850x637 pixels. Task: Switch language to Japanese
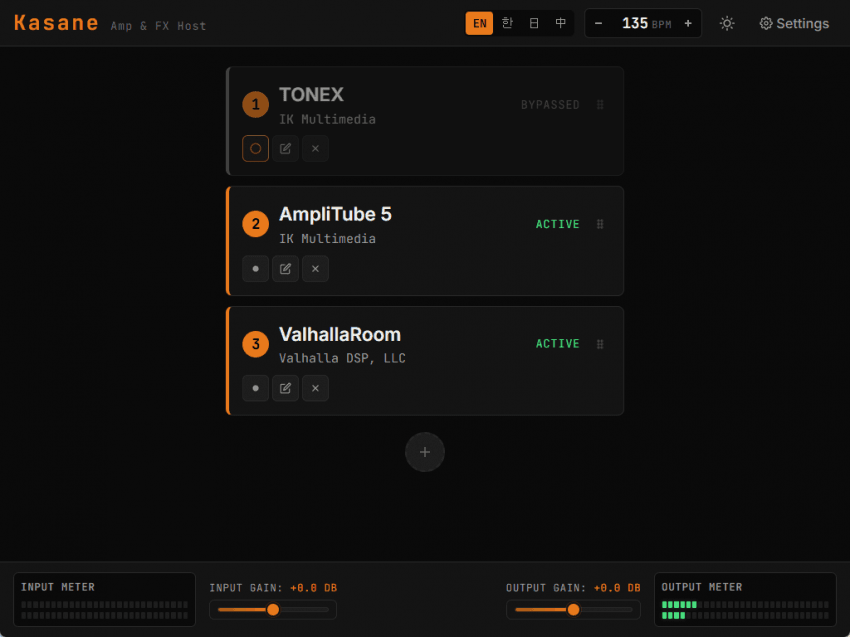[x=533, y=23]
